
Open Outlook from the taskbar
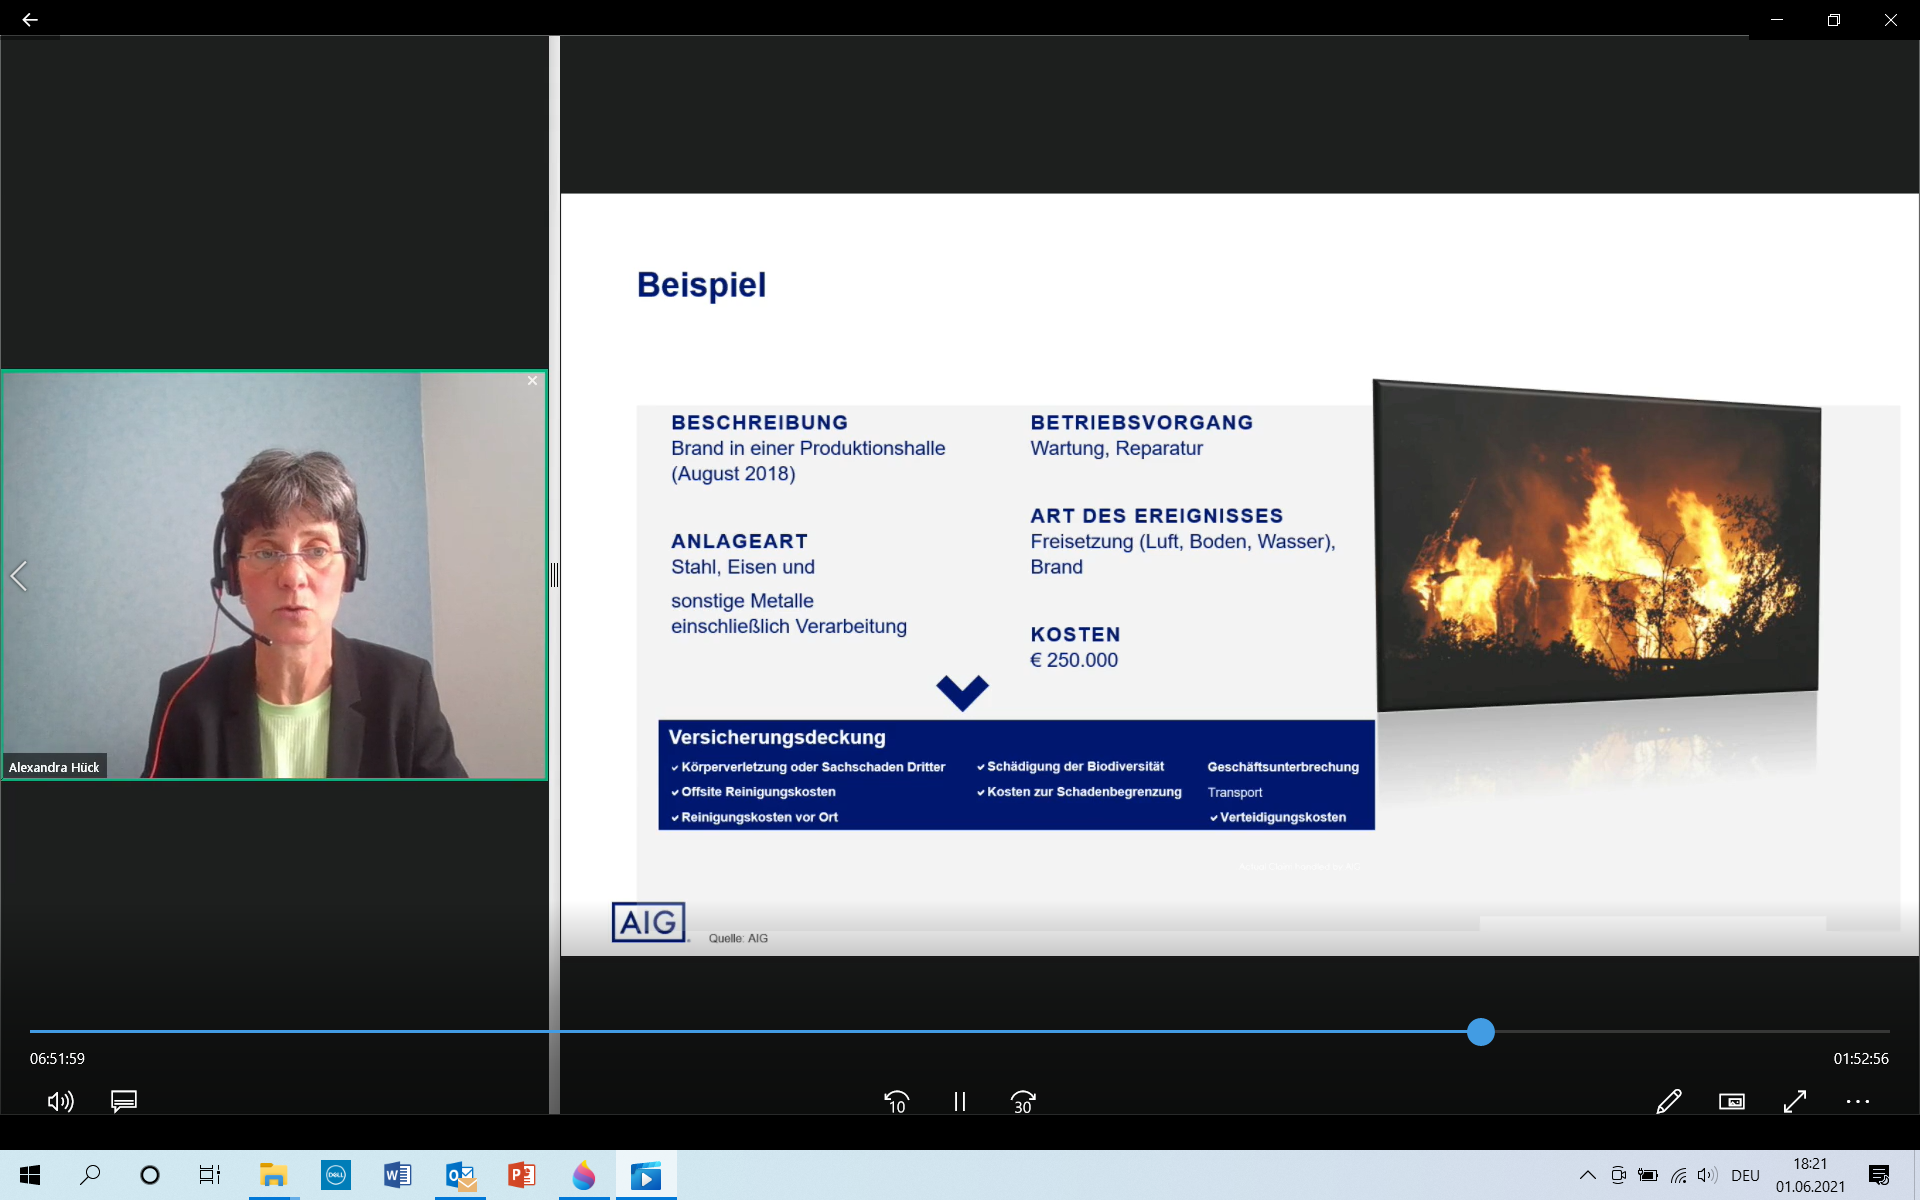460,1175
